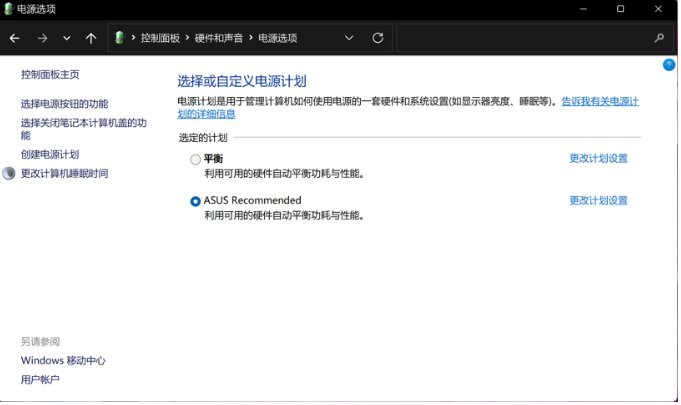Click 电源选项 breadcrumb
This screenshot has width=681, height=405.
pos(278,38)
